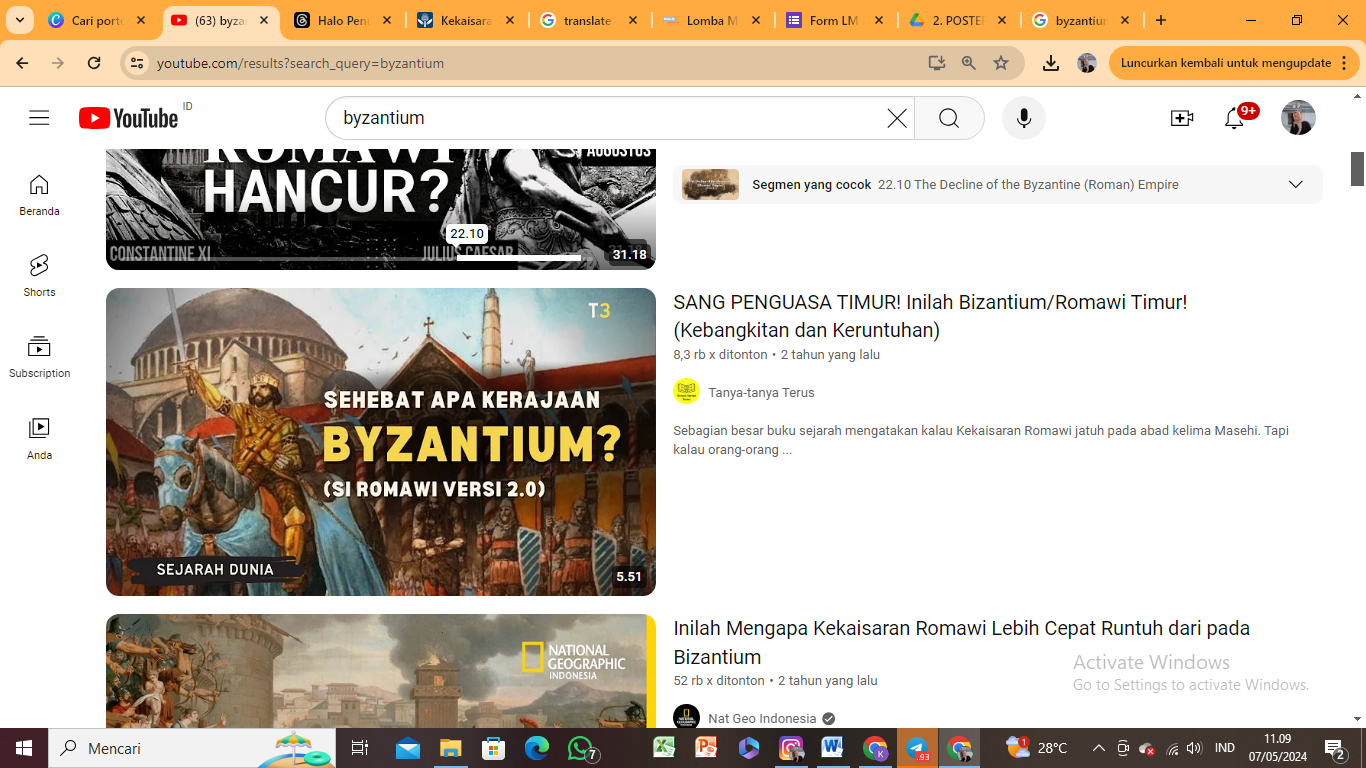The image size is (1366, 768).
Task: Open WhatsApp from the taskbar
Action: (x=580, y=748)
